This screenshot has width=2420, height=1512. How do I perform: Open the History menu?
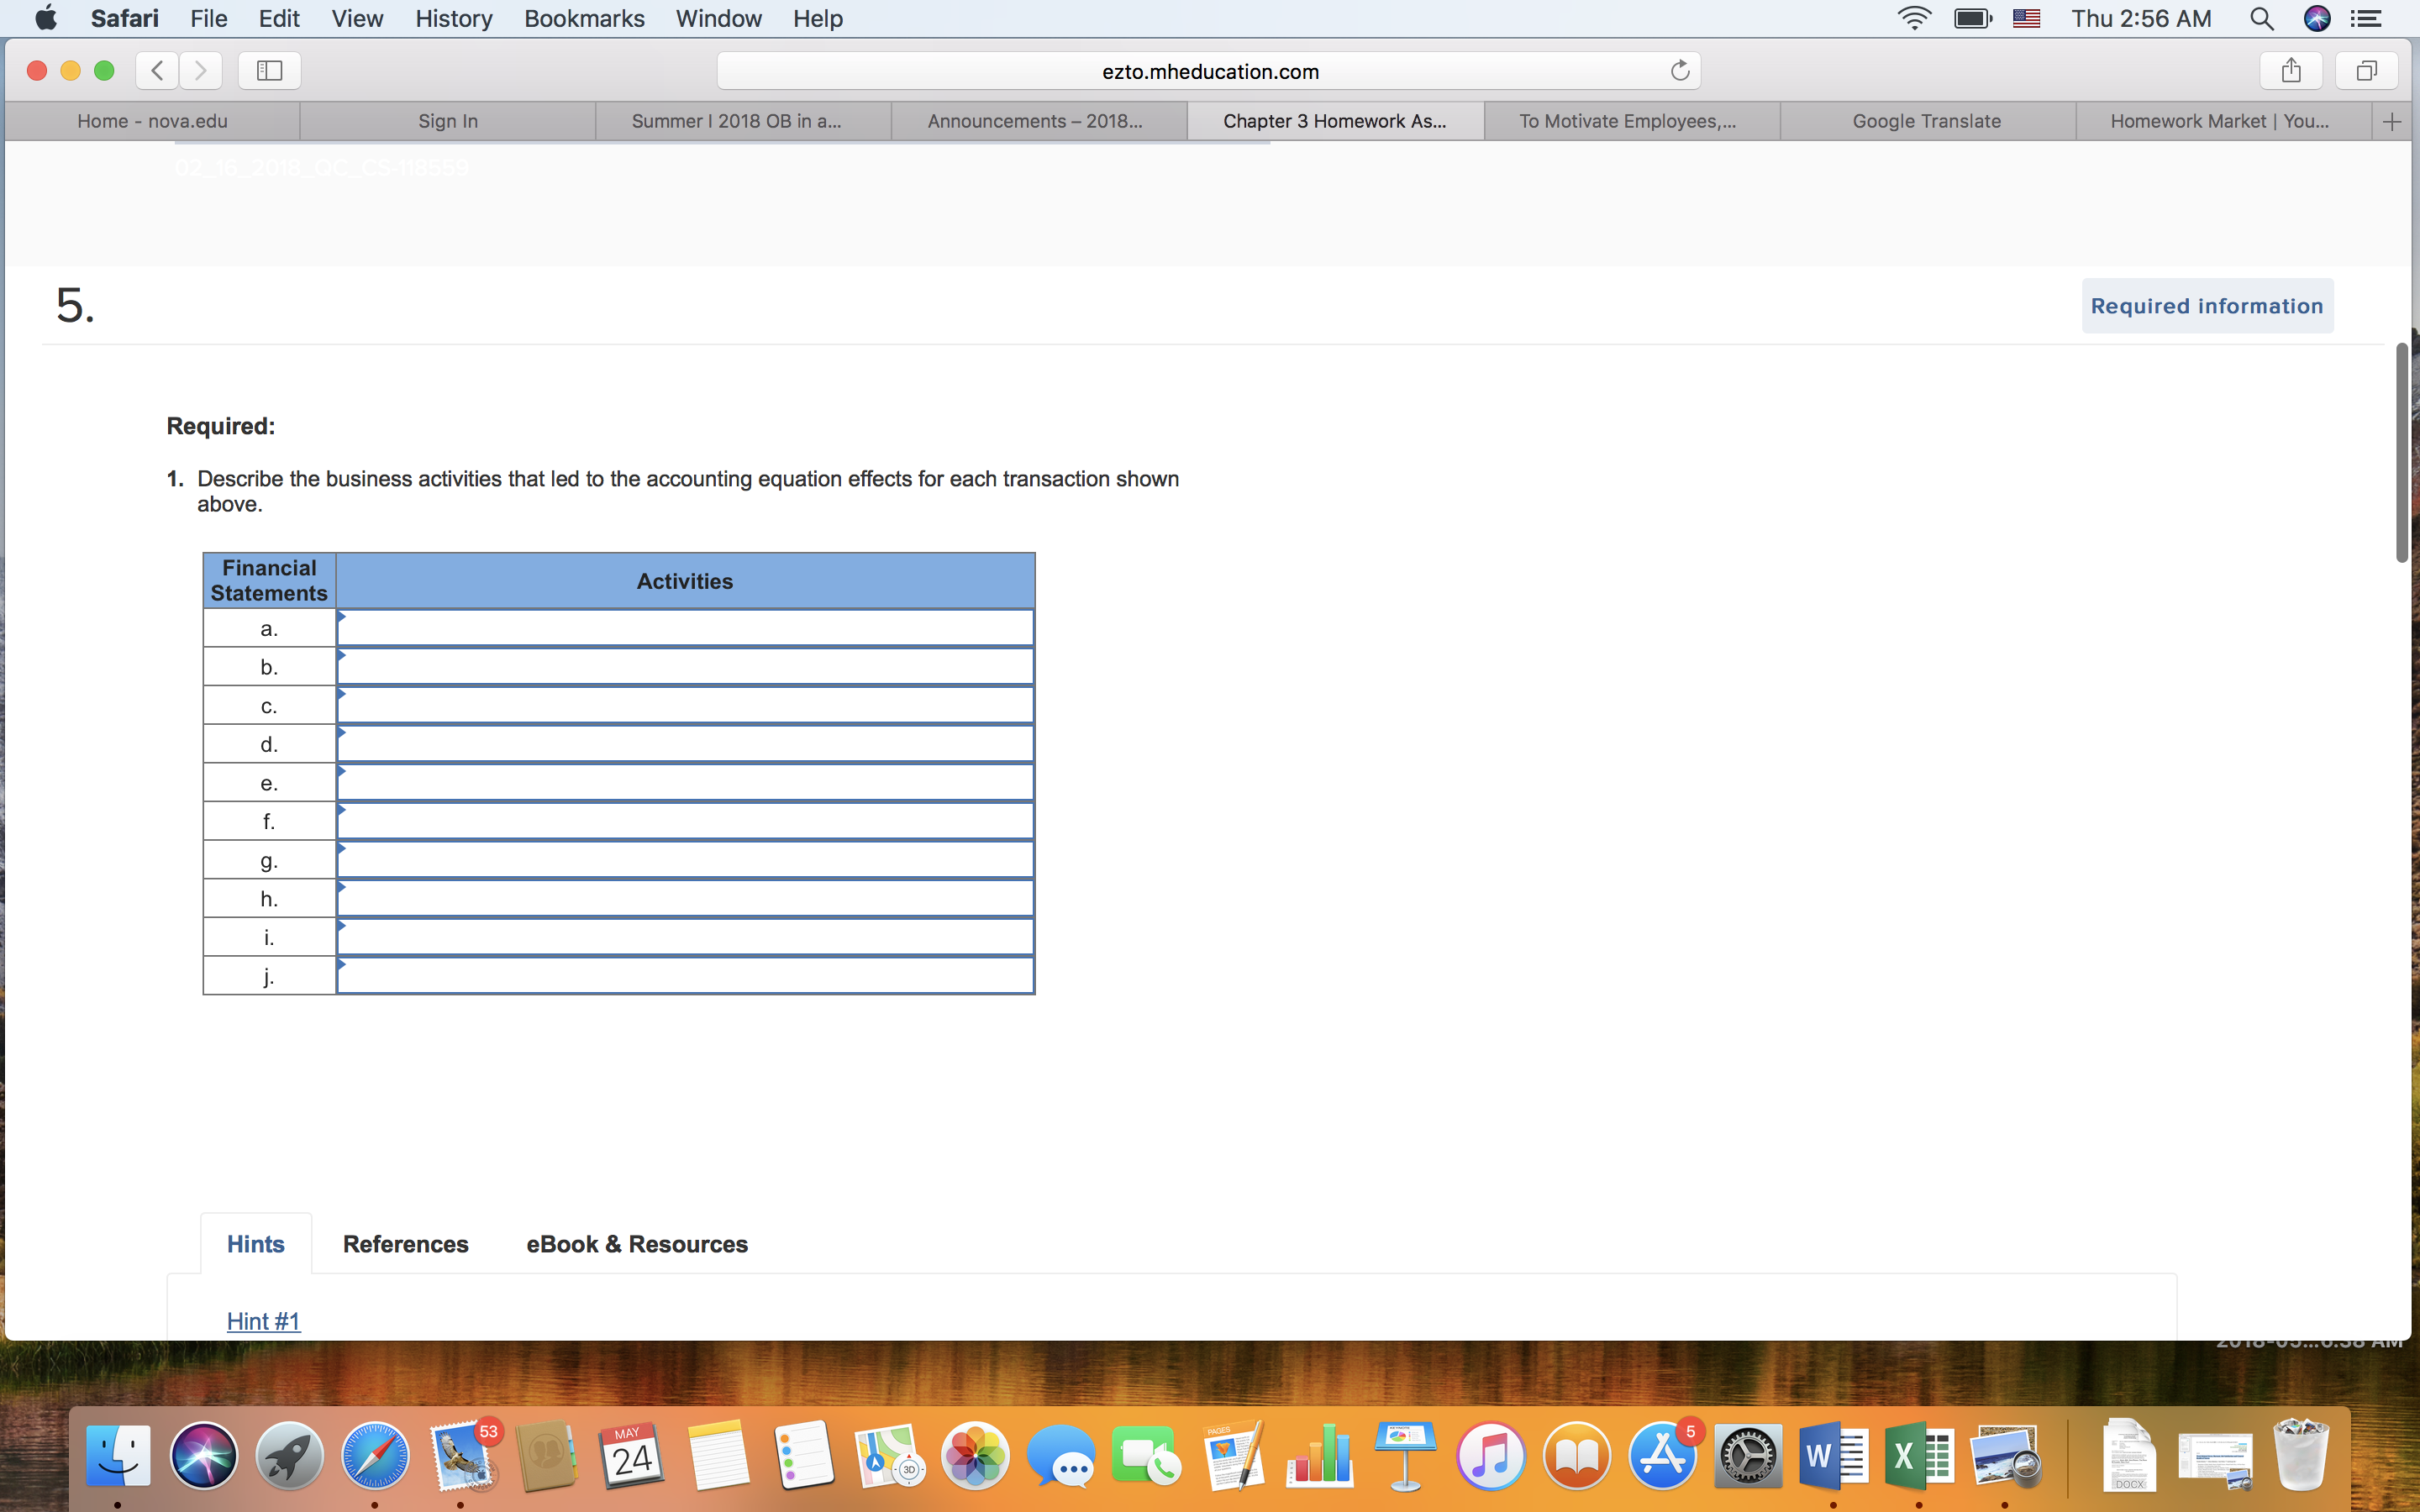tap(454, 18)
